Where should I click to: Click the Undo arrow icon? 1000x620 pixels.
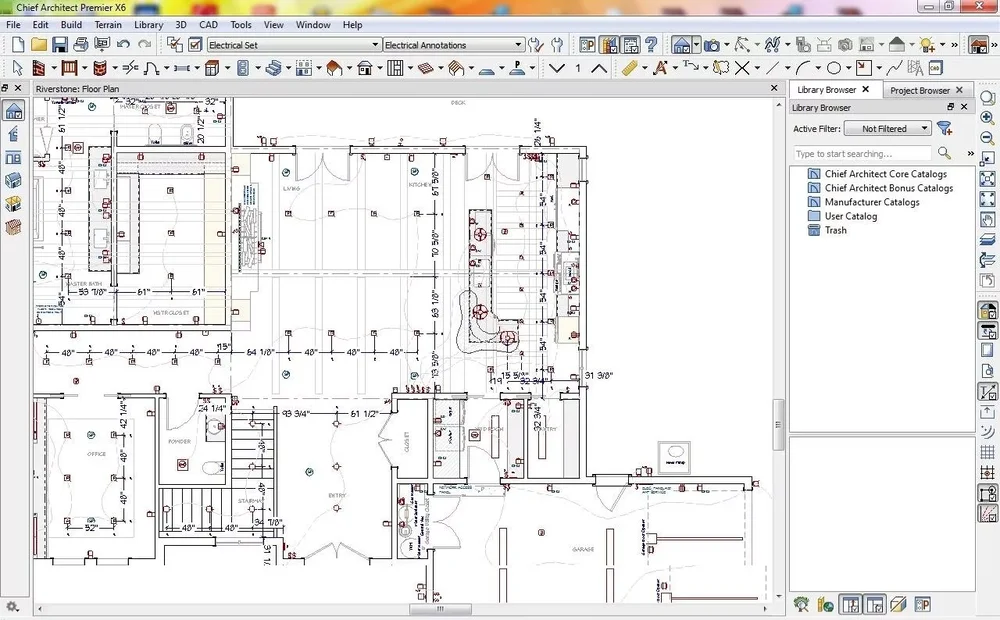tap(123, 45)
